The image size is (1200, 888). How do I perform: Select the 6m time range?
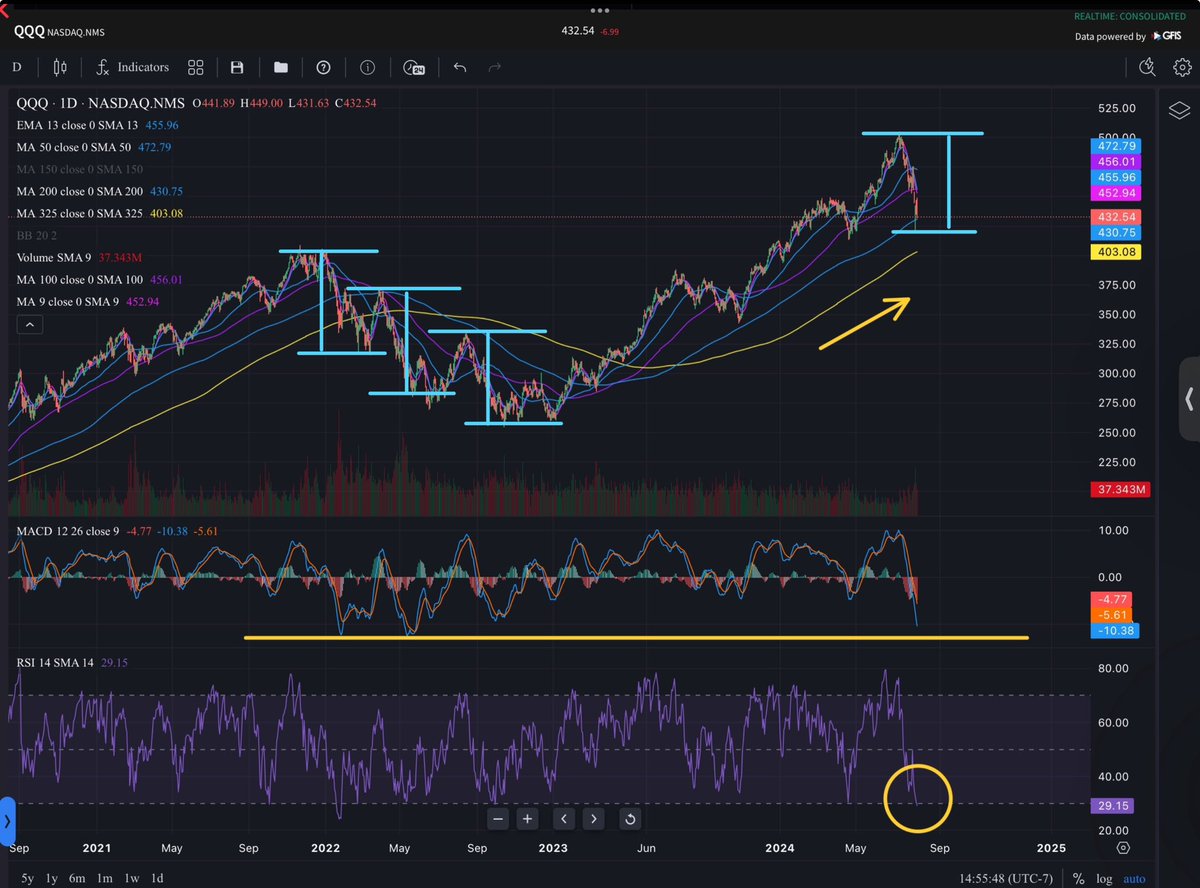coord(78,878)
